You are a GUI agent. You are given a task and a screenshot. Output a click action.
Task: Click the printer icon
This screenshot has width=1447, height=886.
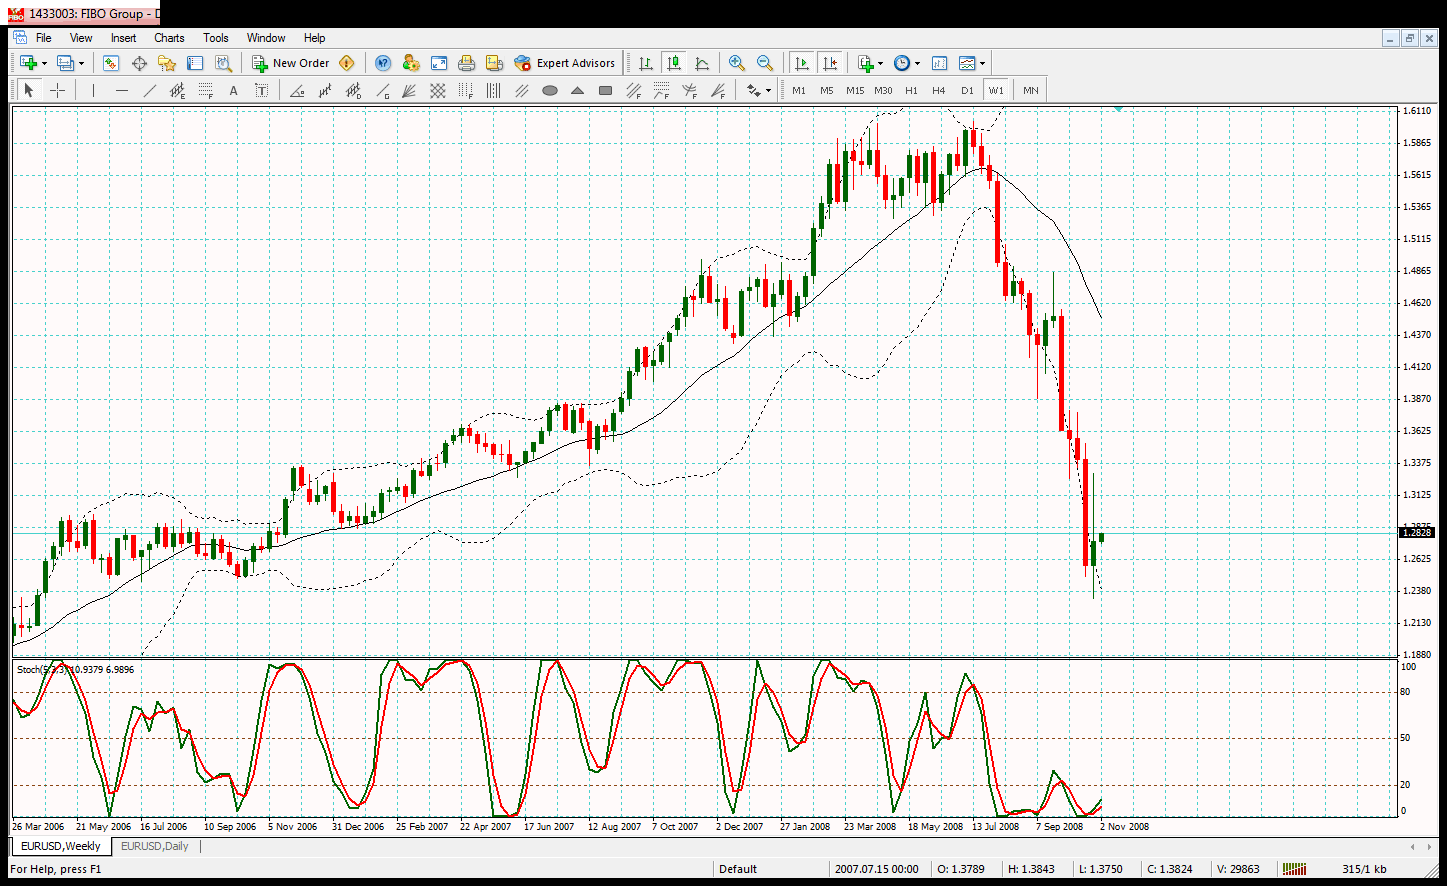tap(466, 63)
